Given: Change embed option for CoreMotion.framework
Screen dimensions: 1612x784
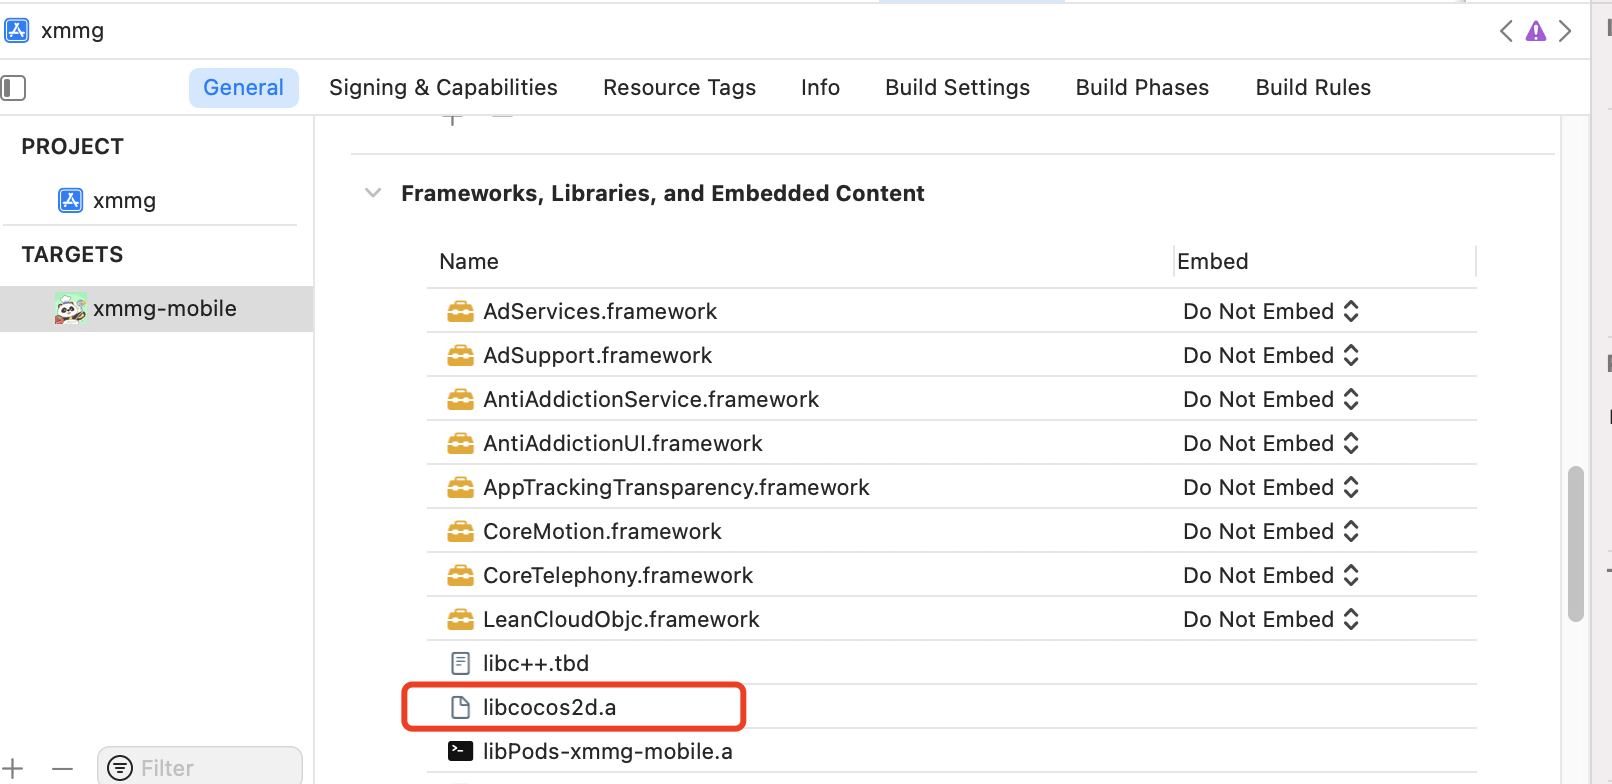Looking at the screenshot, I should (1270, 532).
